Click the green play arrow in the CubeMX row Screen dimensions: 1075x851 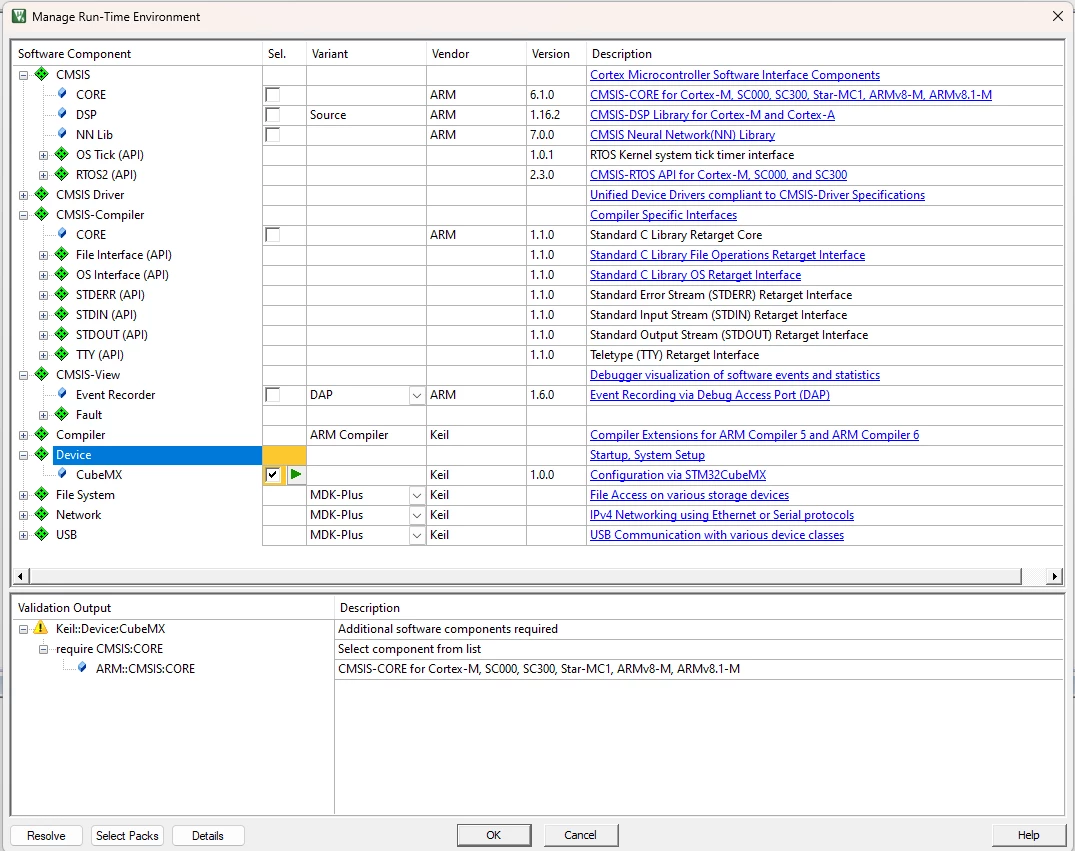click(296, 474)
